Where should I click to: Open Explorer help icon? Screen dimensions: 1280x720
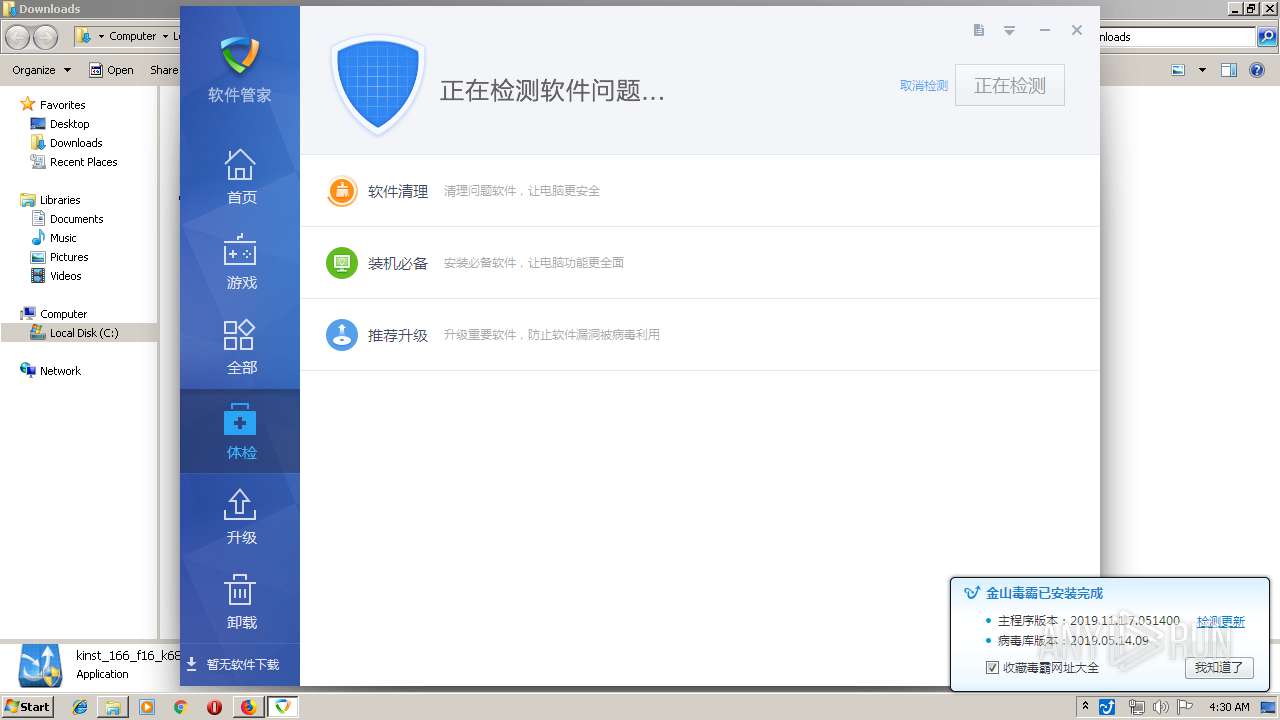[x=1258, y=70]
